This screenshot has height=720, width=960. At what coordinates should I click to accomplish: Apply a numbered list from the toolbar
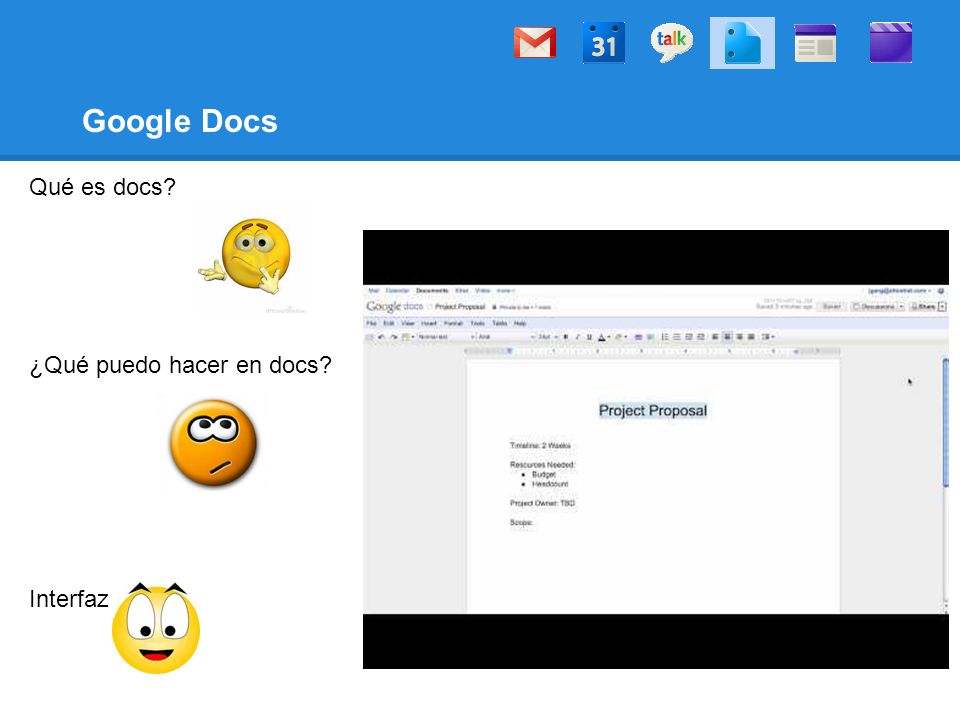coord(665,337)
